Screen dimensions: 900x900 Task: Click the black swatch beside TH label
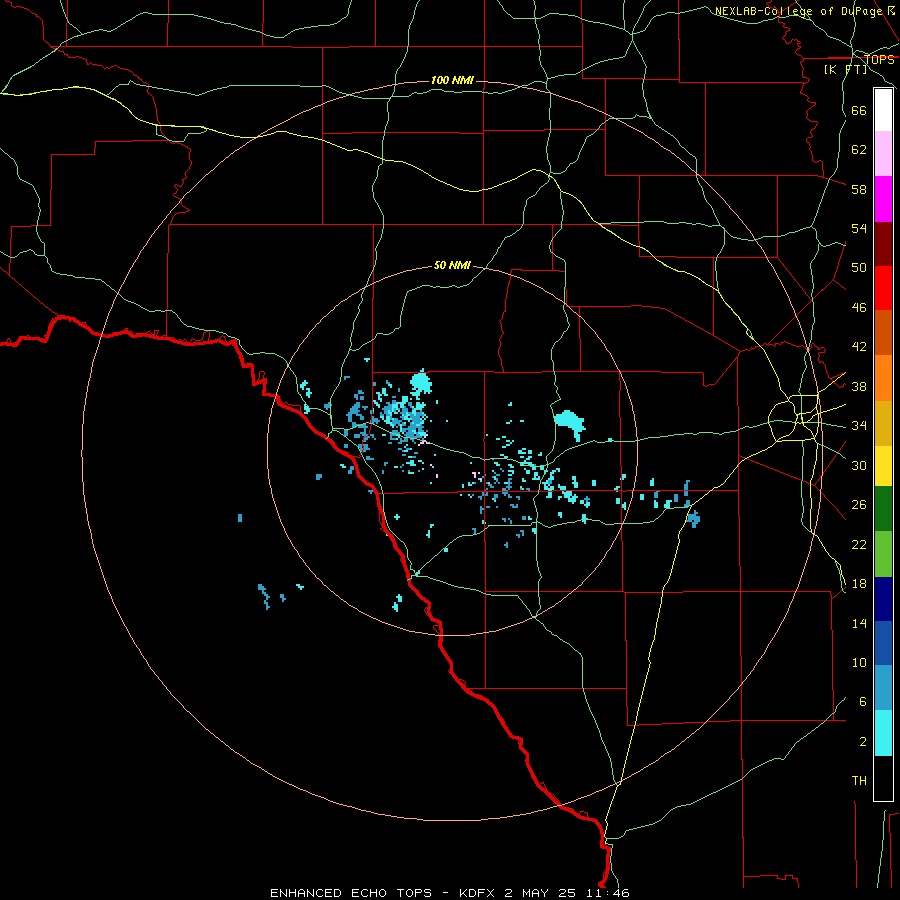[x=883, y=778]
